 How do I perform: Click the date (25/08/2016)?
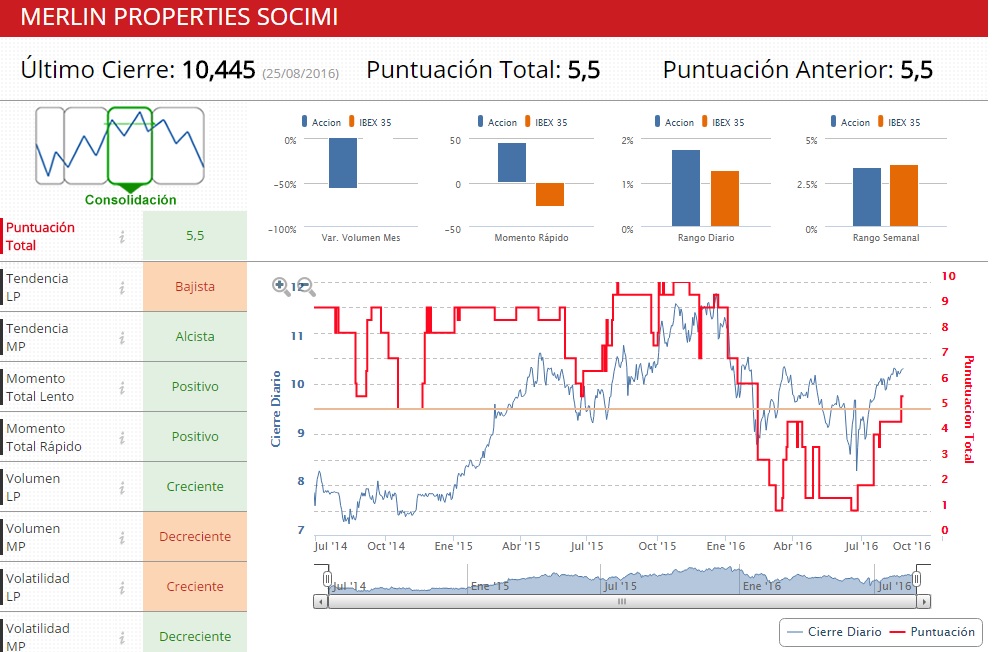point(300,73)
